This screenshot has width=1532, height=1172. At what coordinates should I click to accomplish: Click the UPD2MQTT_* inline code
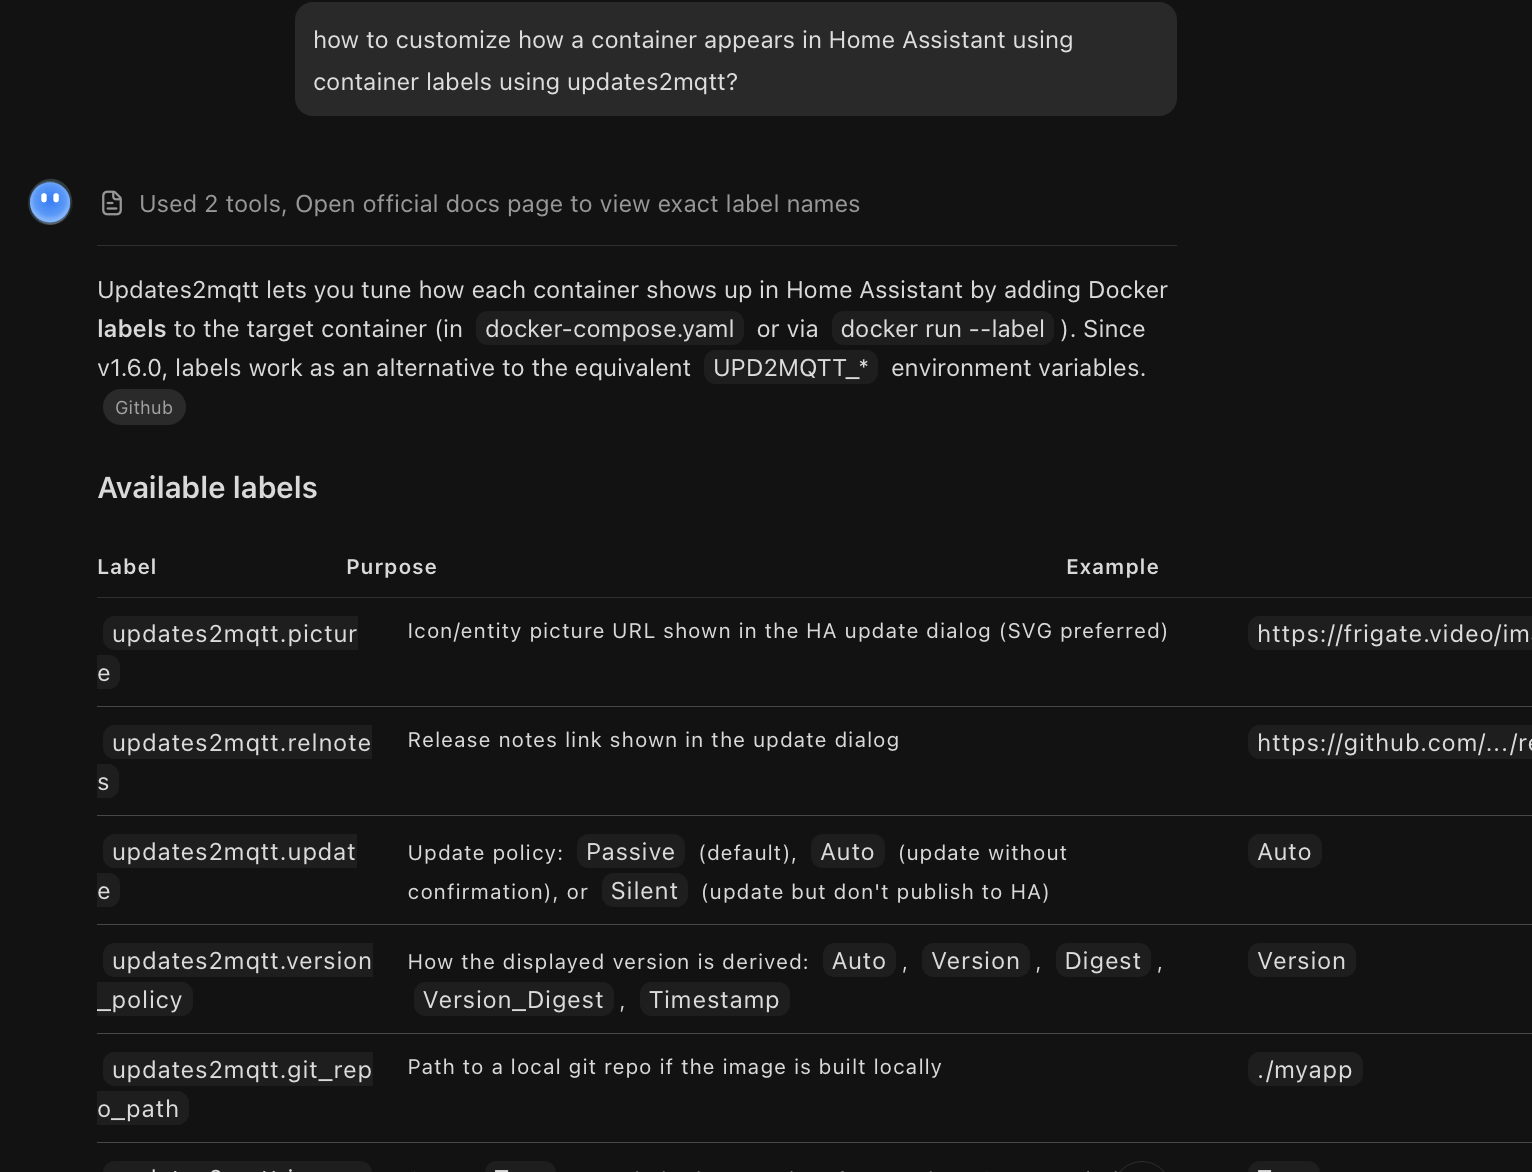(x=790, y=368)
